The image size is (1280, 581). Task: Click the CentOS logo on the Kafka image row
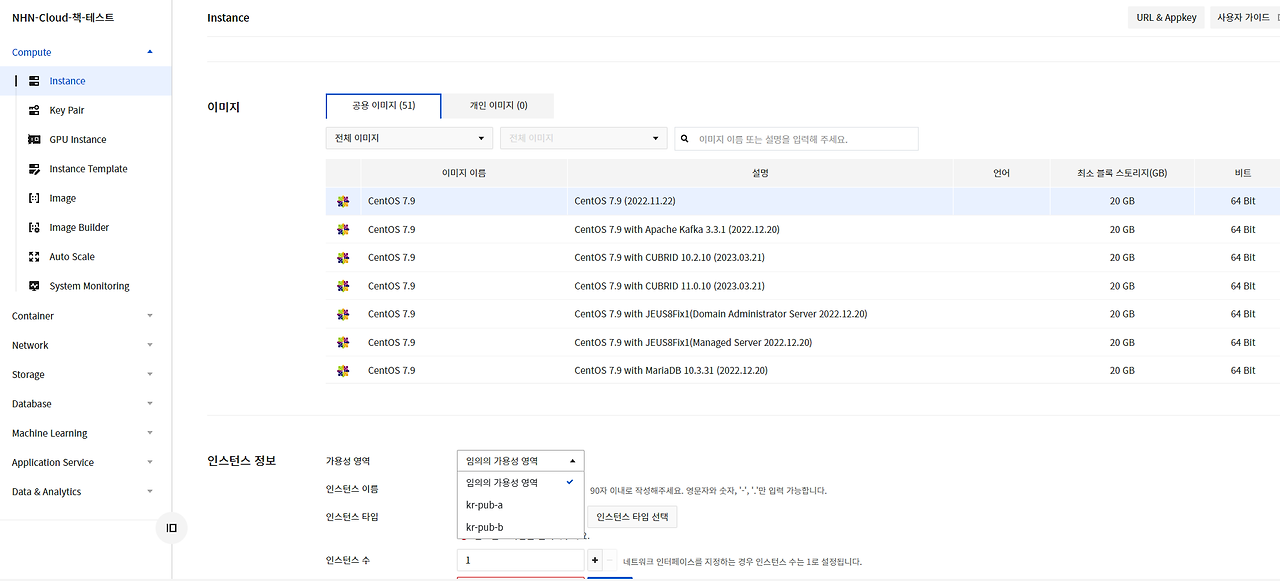344,229
